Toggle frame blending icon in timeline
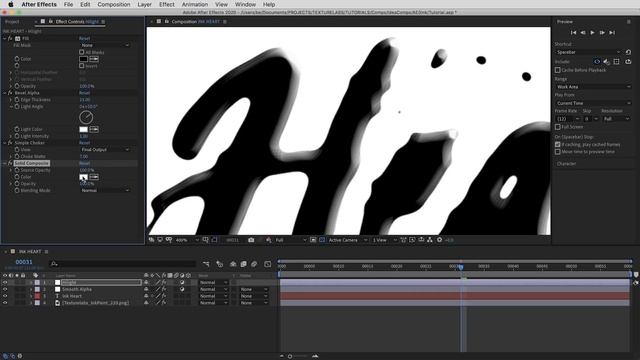This screenshot has width=640, height=360. (244, 264)
